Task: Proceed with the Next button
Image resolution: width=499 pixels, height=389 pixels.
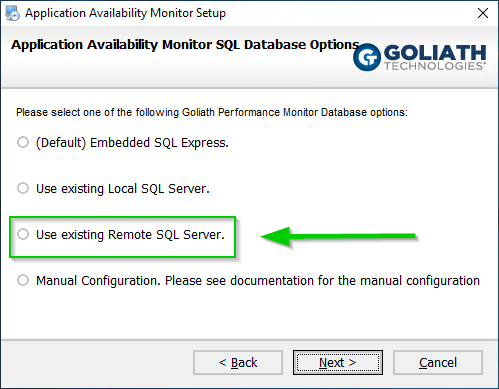Action: point(338,363)
